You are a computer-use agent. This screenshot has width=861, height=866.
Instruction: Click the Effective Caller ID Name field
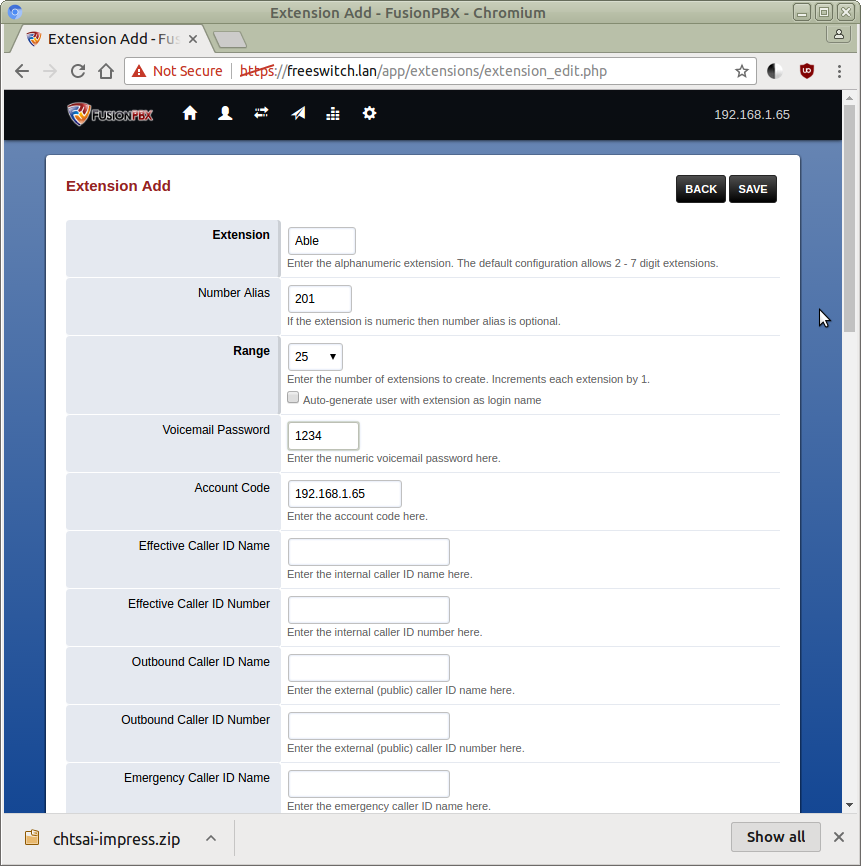pos(368,552)
